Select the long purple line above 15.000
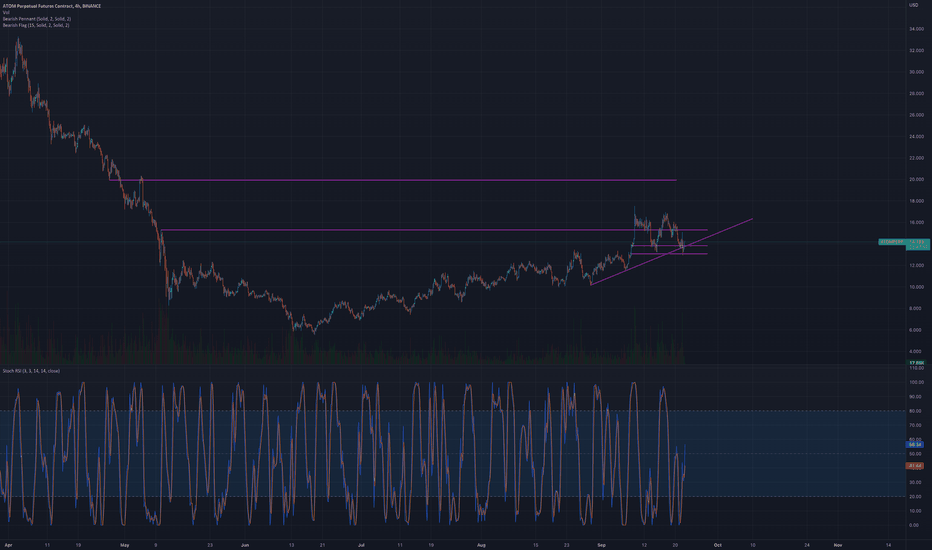The height and width of the screenshot is (550, 932). click(x=434, y=230)
